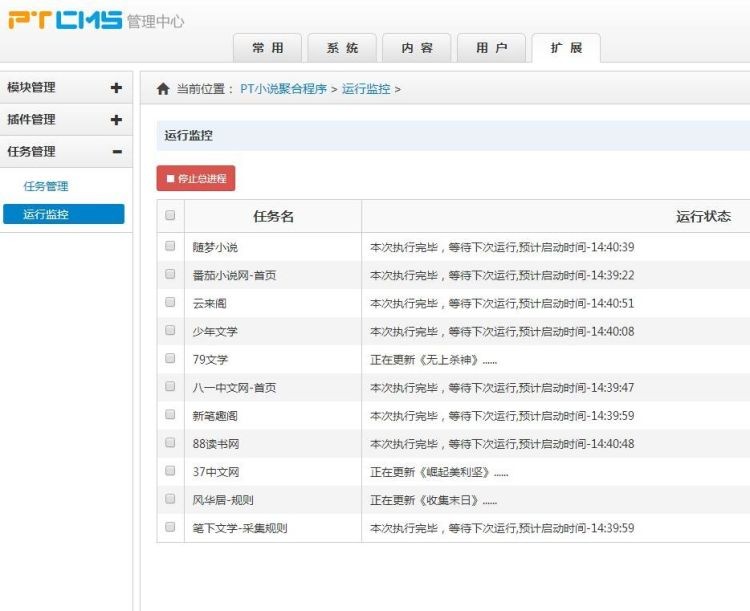
Task: Click task name 79文学
Action: pyautogui.click(x=210, y=360)
